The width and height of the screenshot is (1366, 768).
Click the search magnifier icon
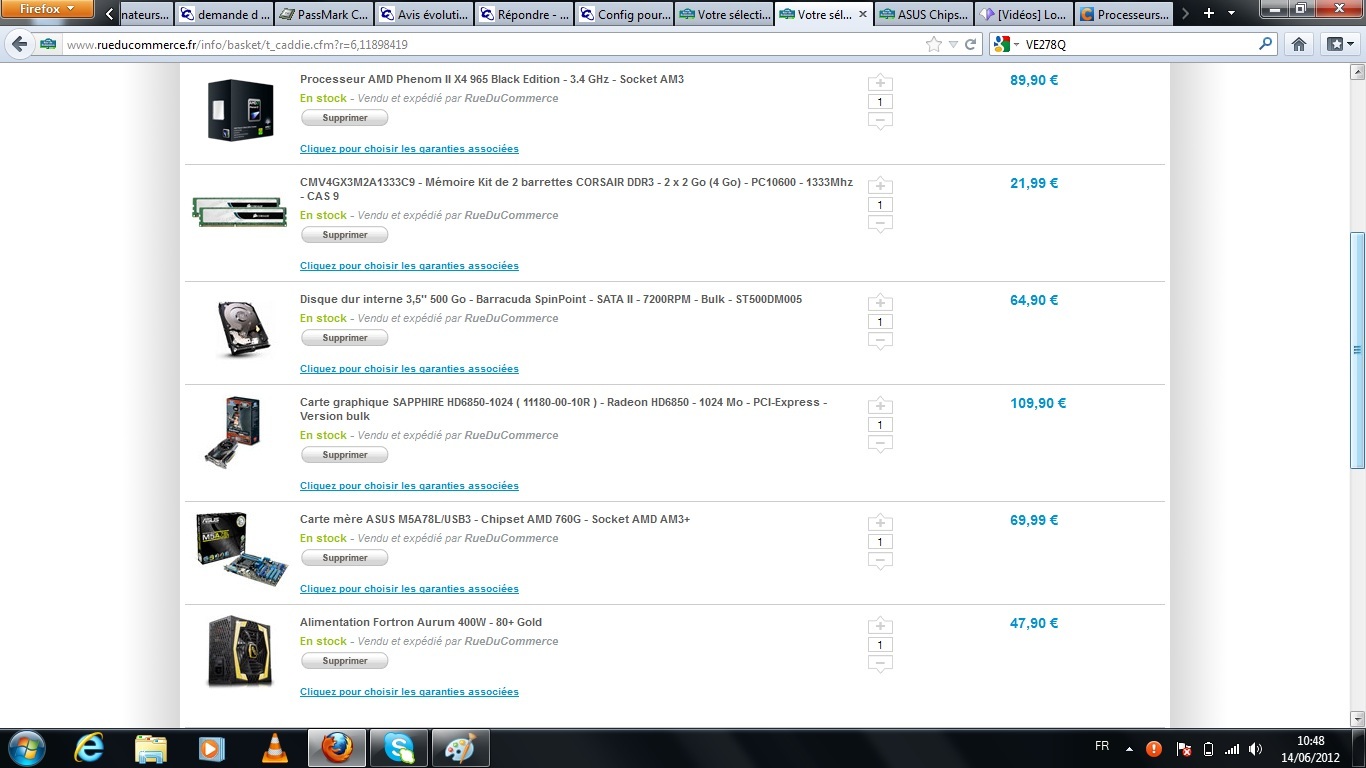[1266, 44]
